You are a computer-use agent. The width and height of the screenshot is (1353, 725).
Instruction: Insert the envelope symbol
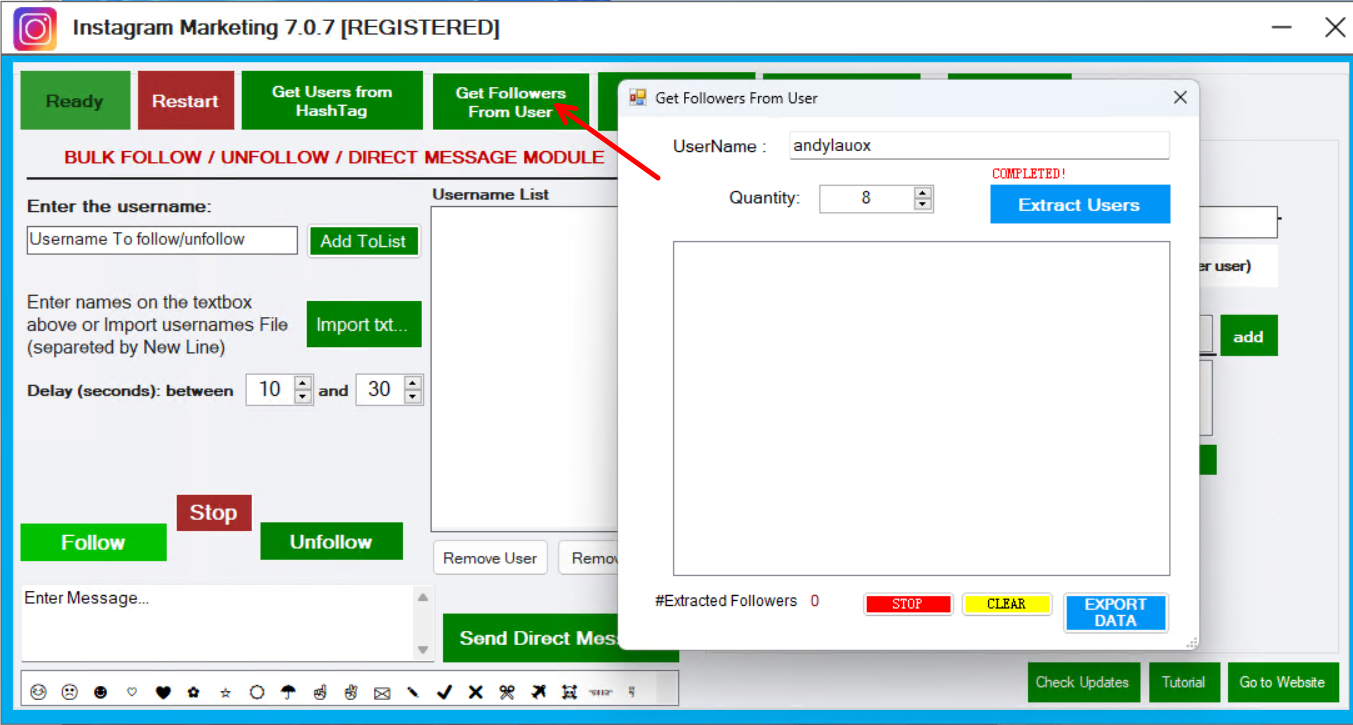(382, 691)
